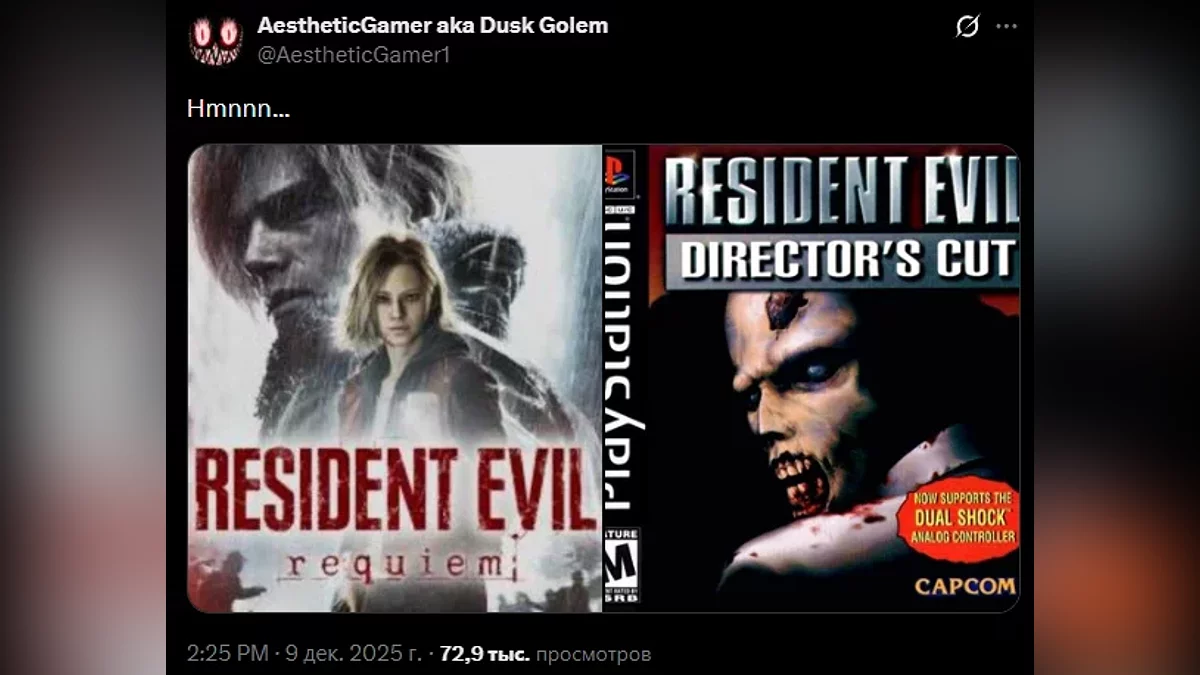Viewport: 1200px width, 675px height.
Task: Click the 2:25 PM timestamp
Action: tap(227, 654)
